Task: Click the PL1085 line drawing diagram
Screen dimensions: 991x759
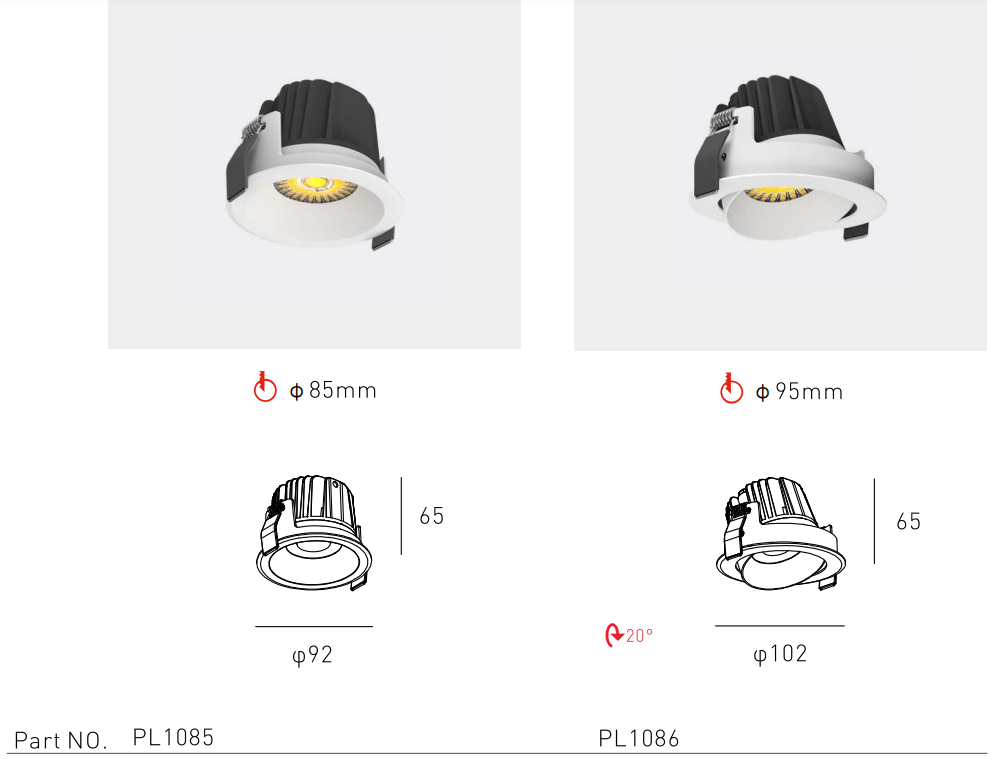Action: pyautogui.click(x=314, y=533)
